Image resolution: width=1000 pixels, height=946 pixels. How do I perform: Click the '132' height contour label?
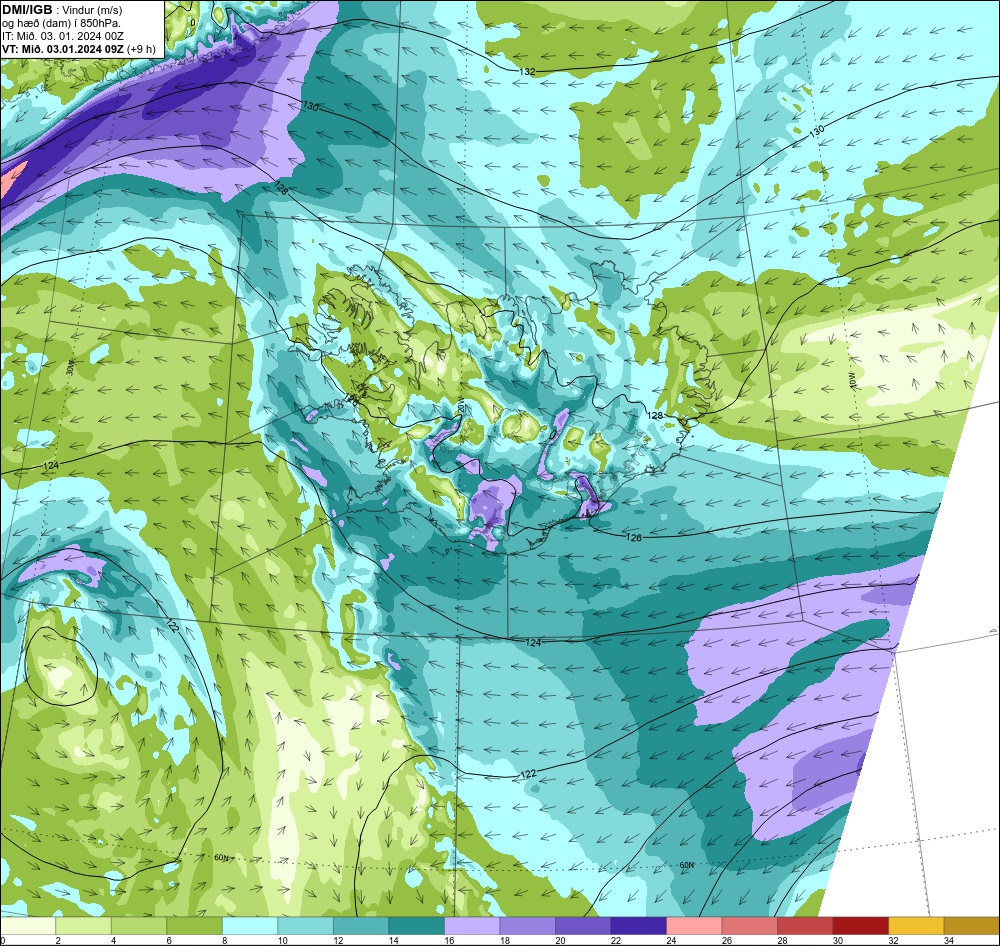coord(527,72)
